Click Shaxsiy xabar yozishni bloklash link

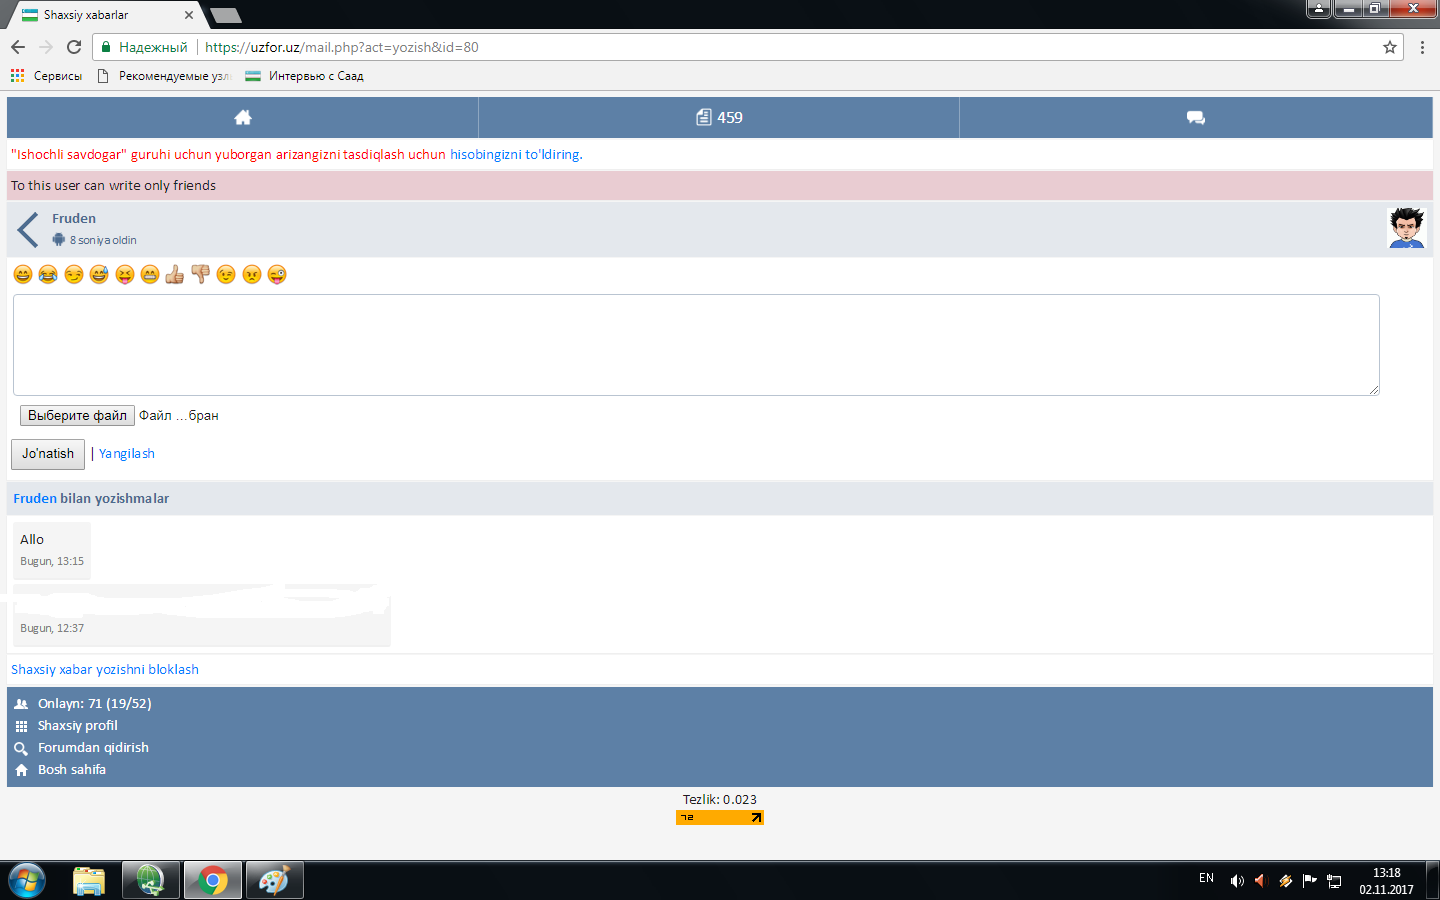click(105, 670)
